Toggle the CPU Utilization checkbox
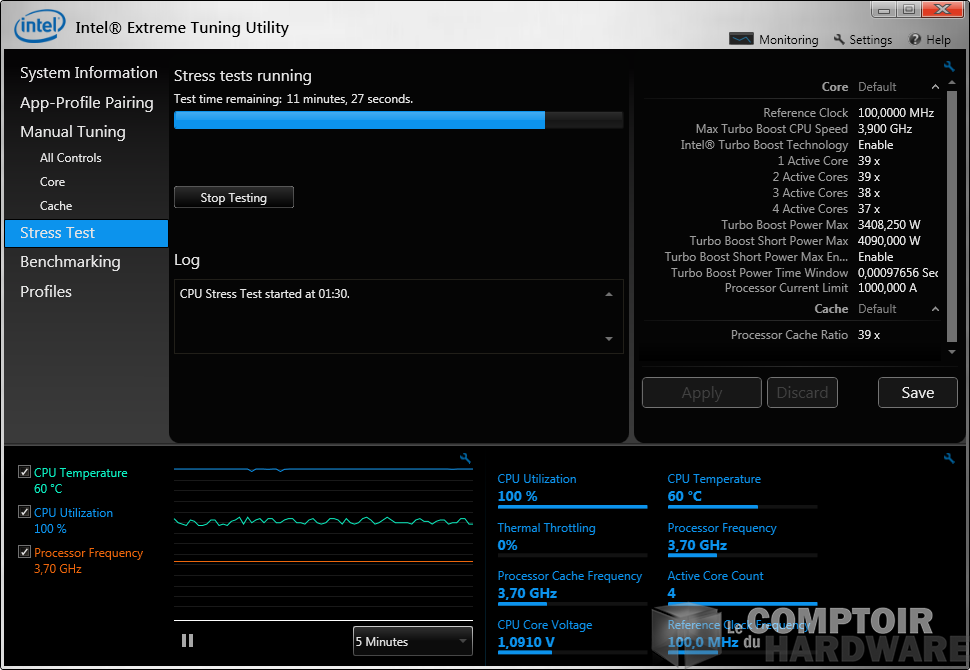The width and height of the screenshot is (970, 670). pos(25,513)
